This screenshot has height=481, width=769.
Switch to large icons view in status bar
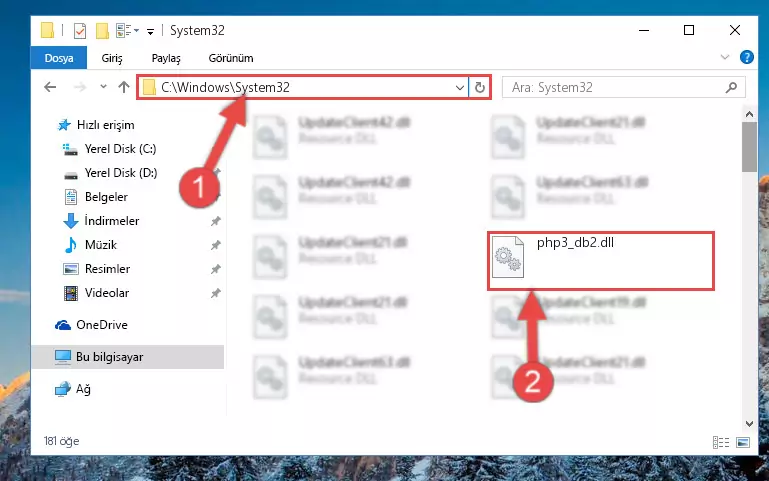pos(743,442)
